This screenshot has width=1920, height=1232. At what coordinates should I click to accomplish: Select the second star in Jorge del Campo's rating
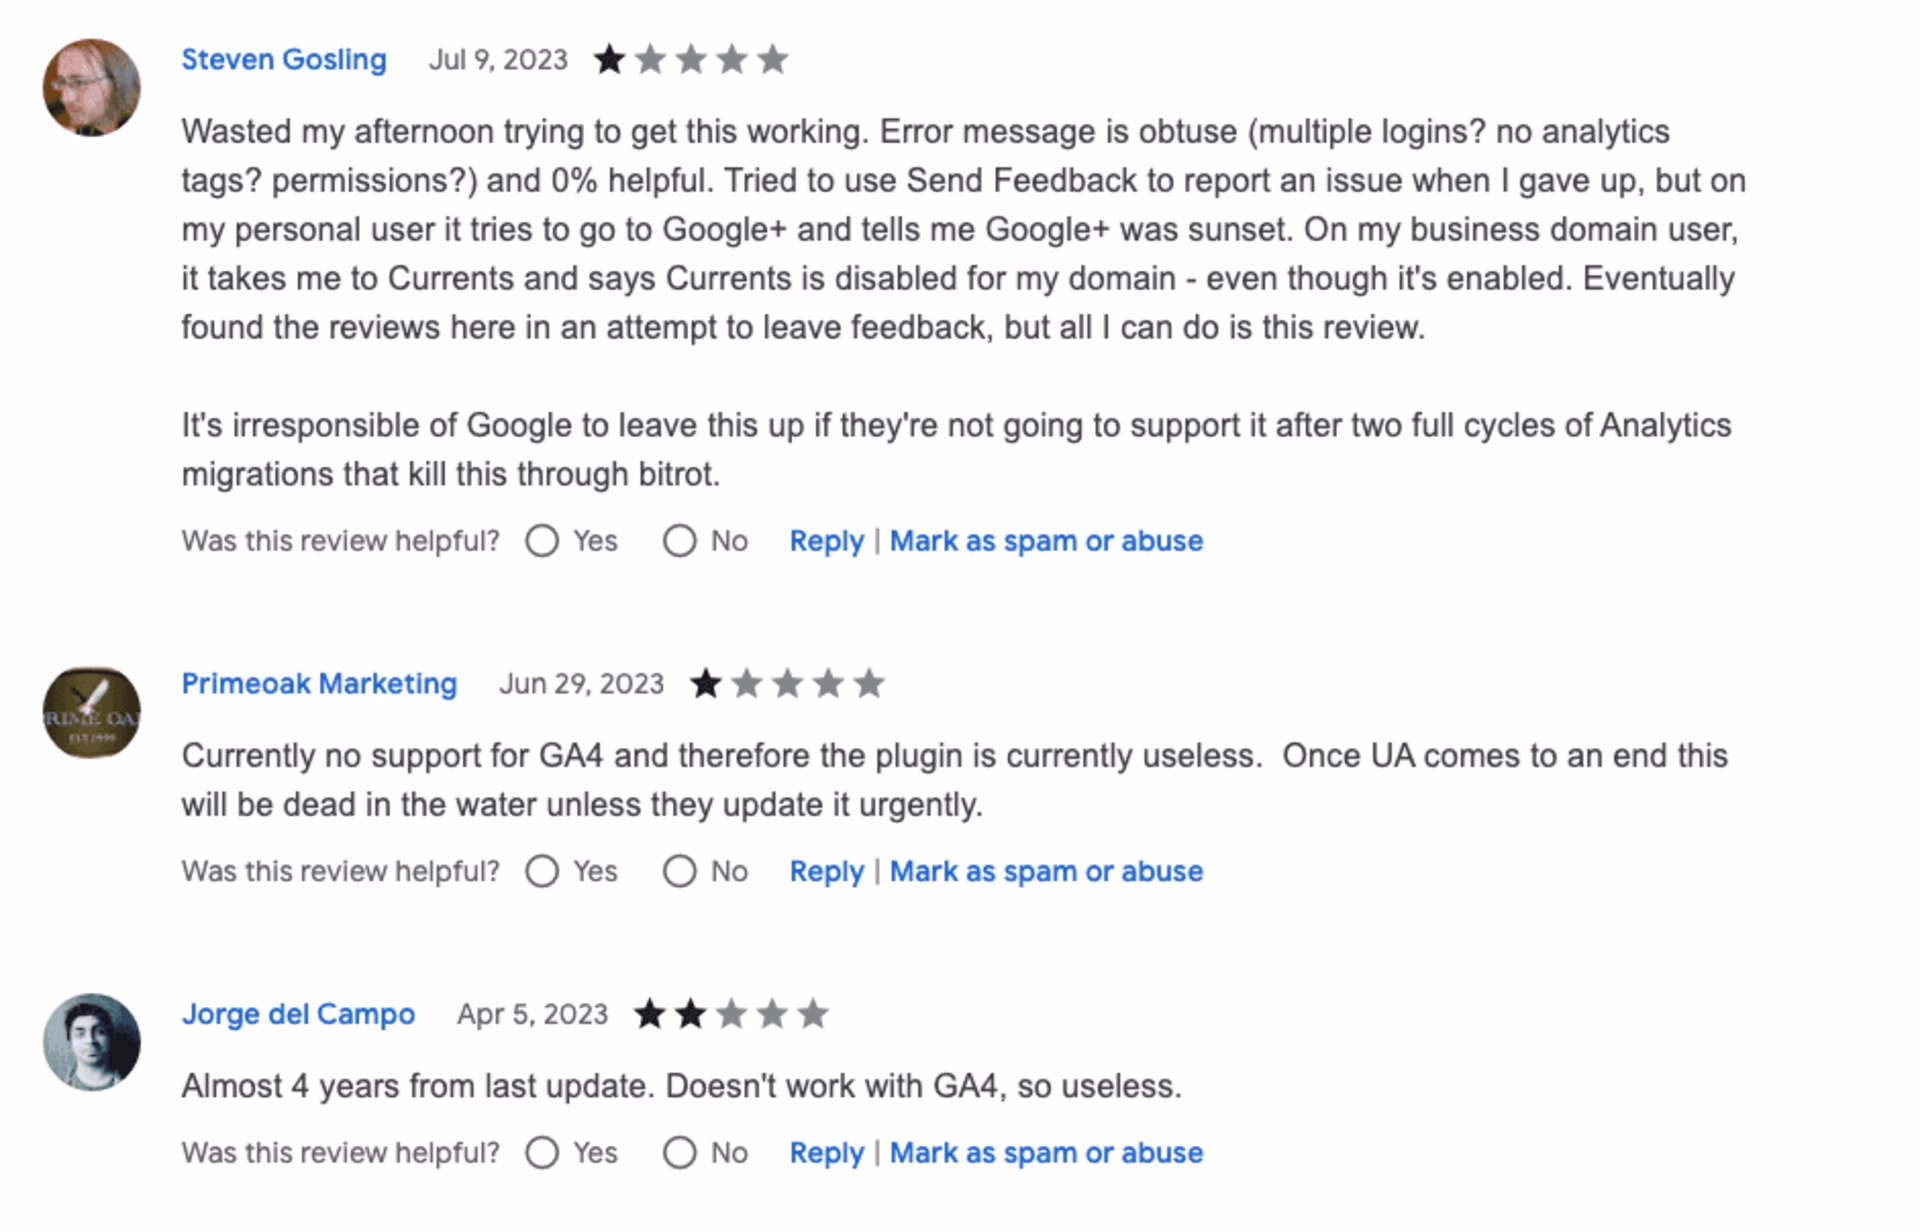(690, 1014)
